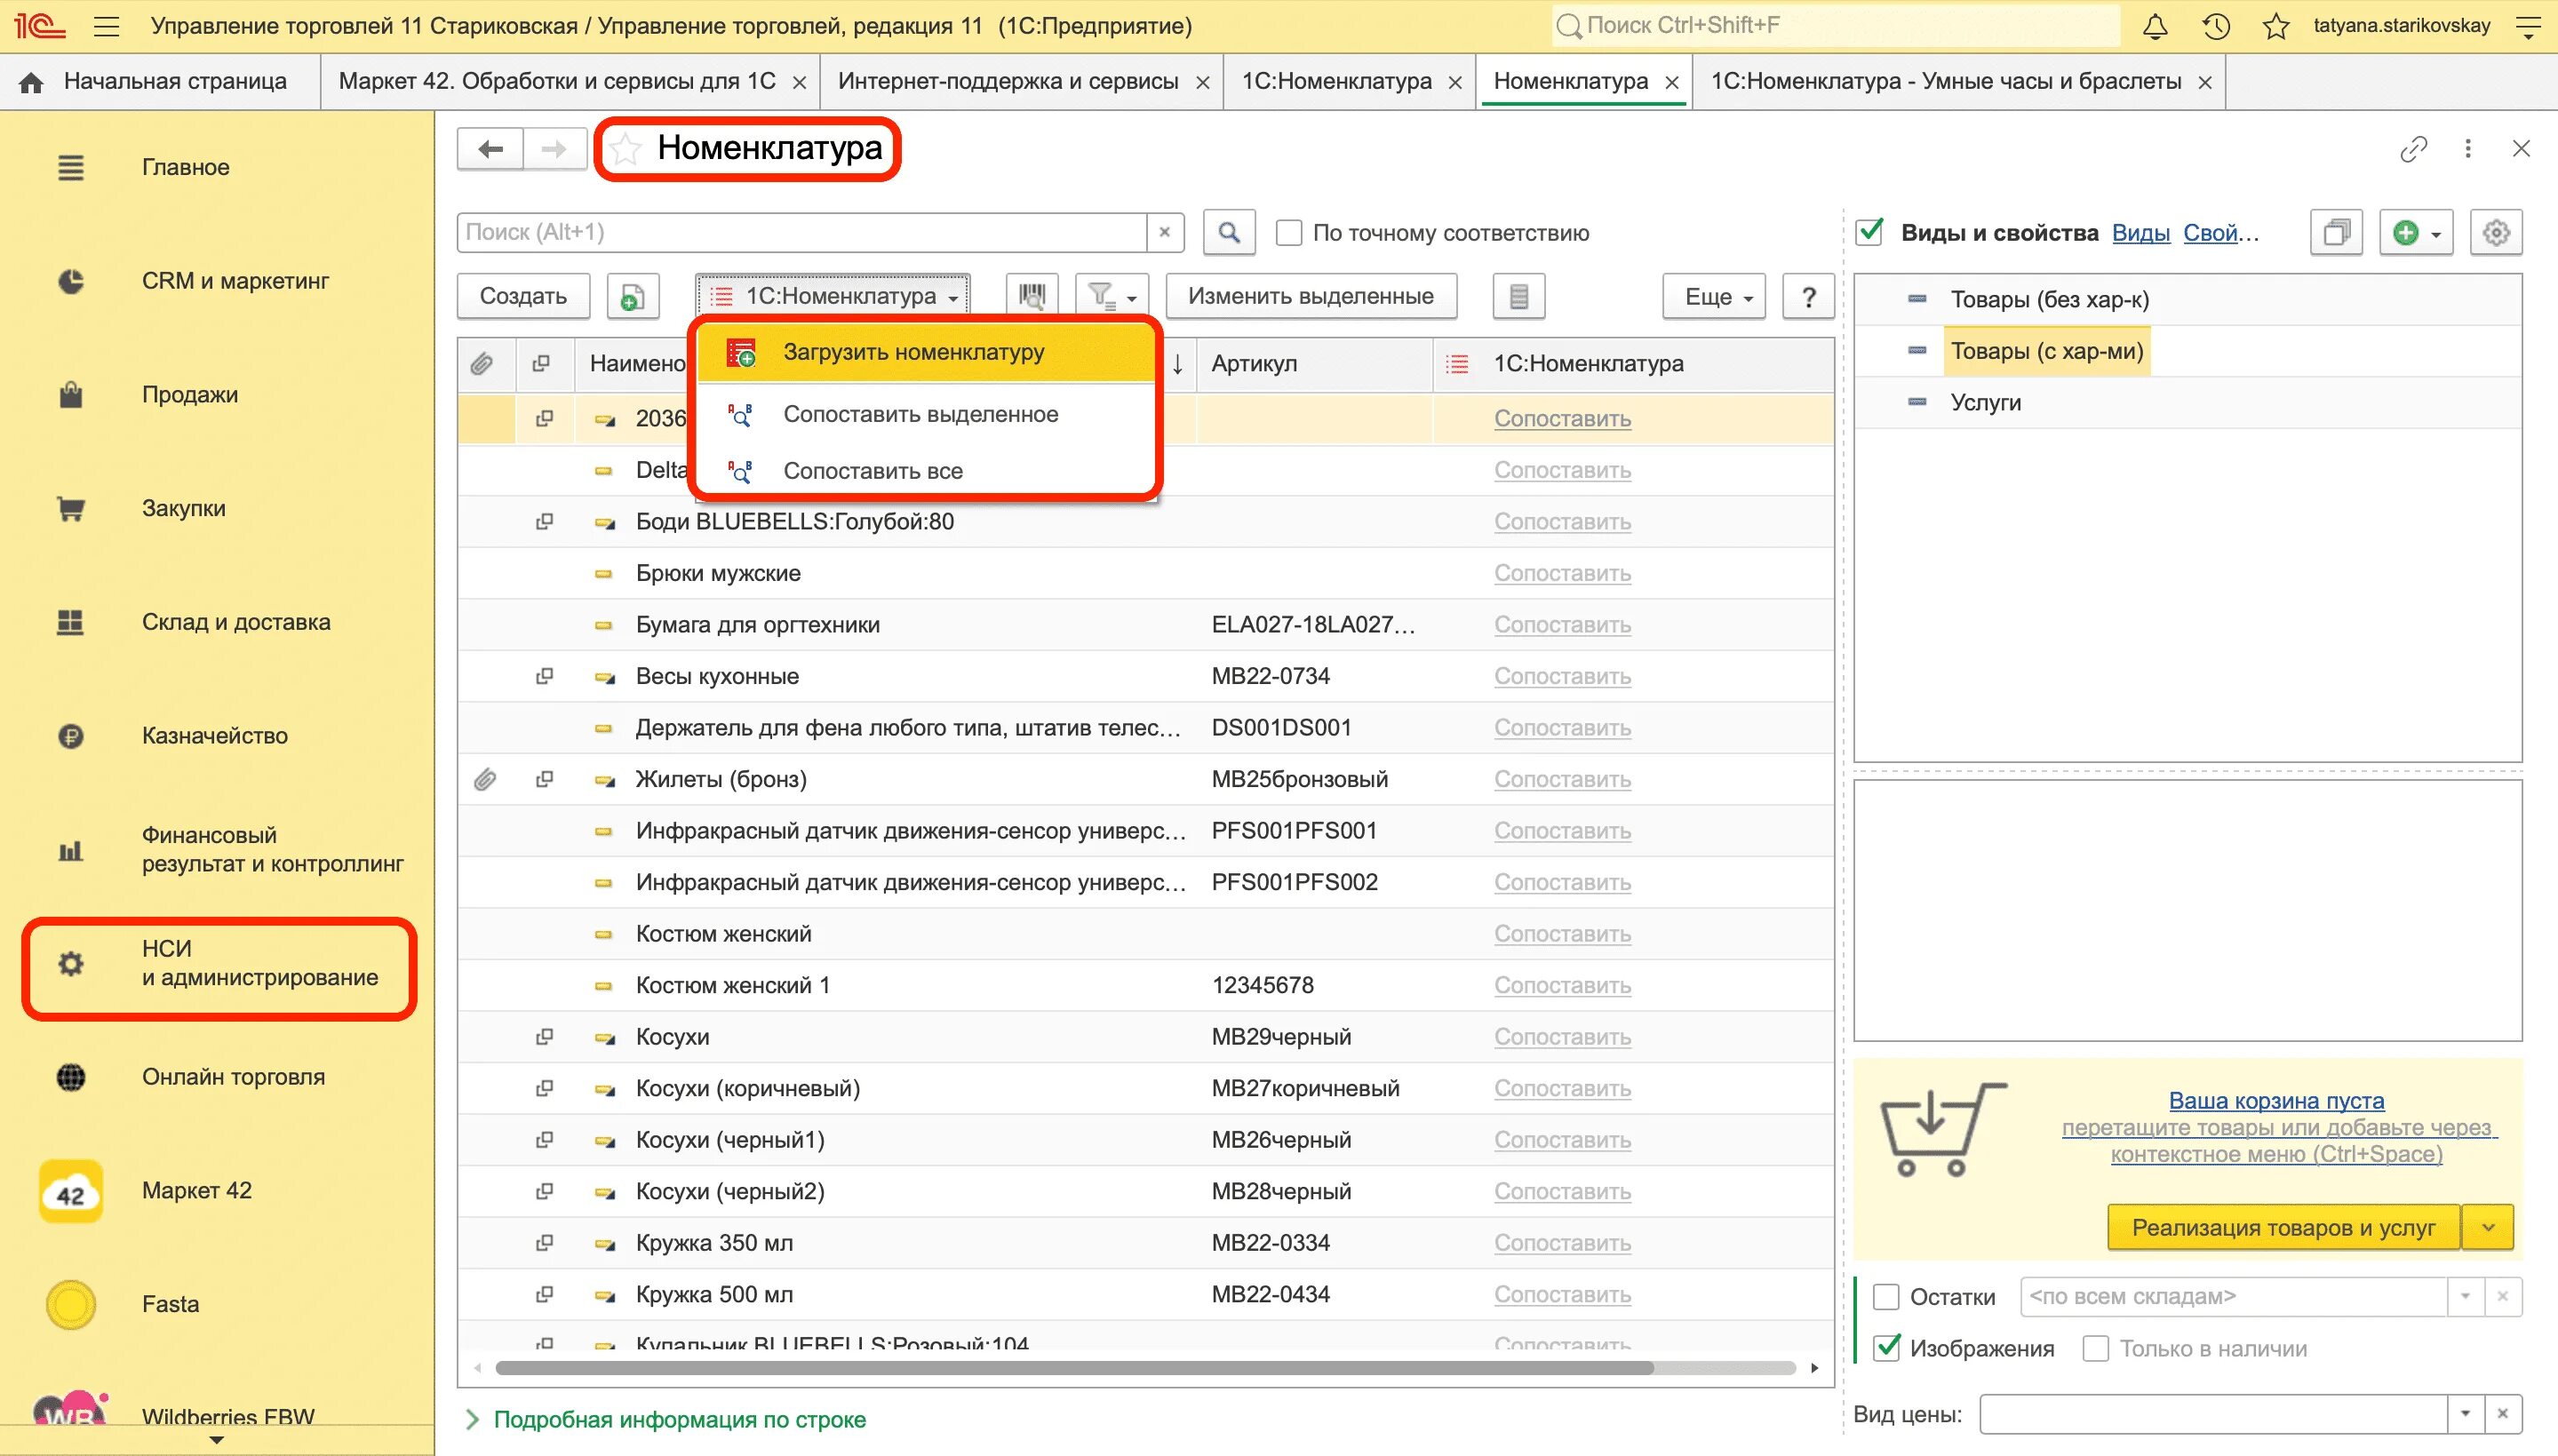Open the three-dot form options menu
Screen dimensions: 2558x1456
pos(2468,149)
